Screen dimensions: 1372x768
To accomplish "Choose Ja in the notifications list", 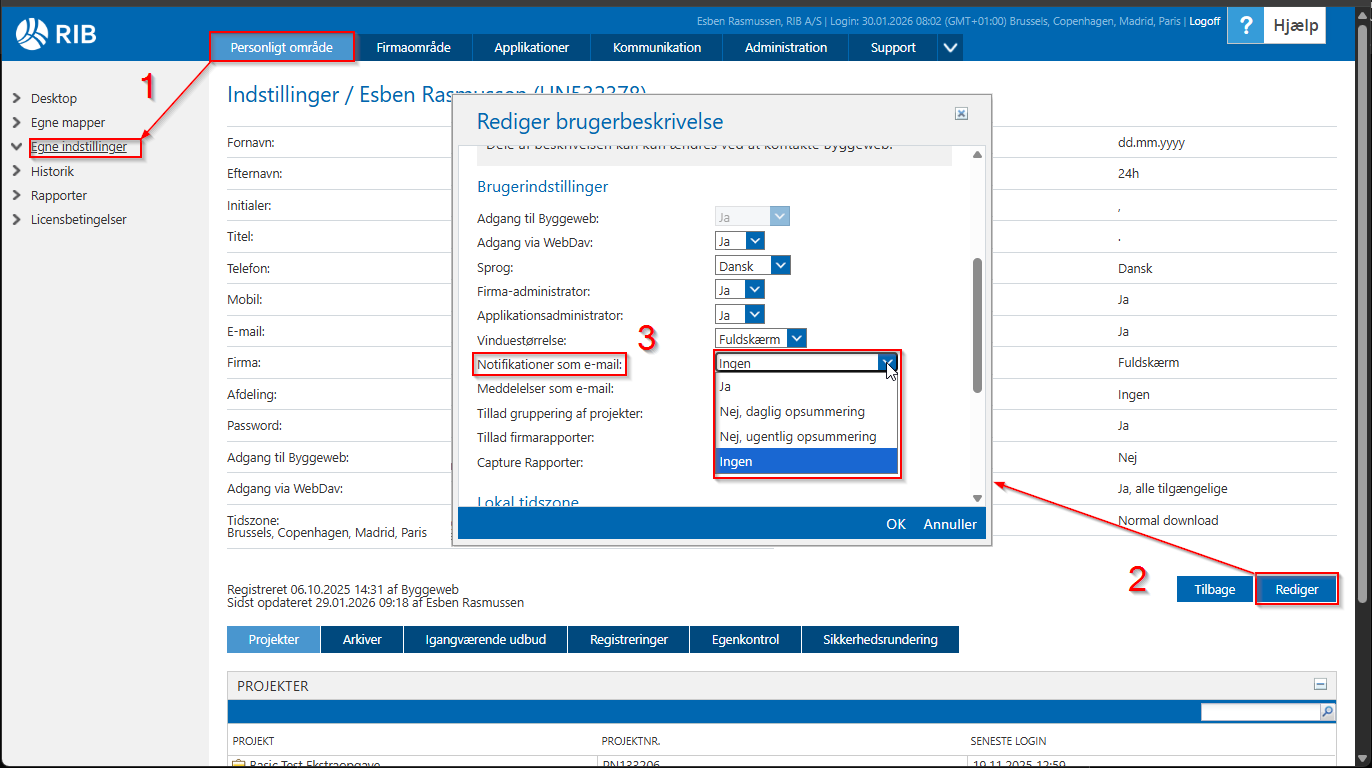I will click(806, 386).
